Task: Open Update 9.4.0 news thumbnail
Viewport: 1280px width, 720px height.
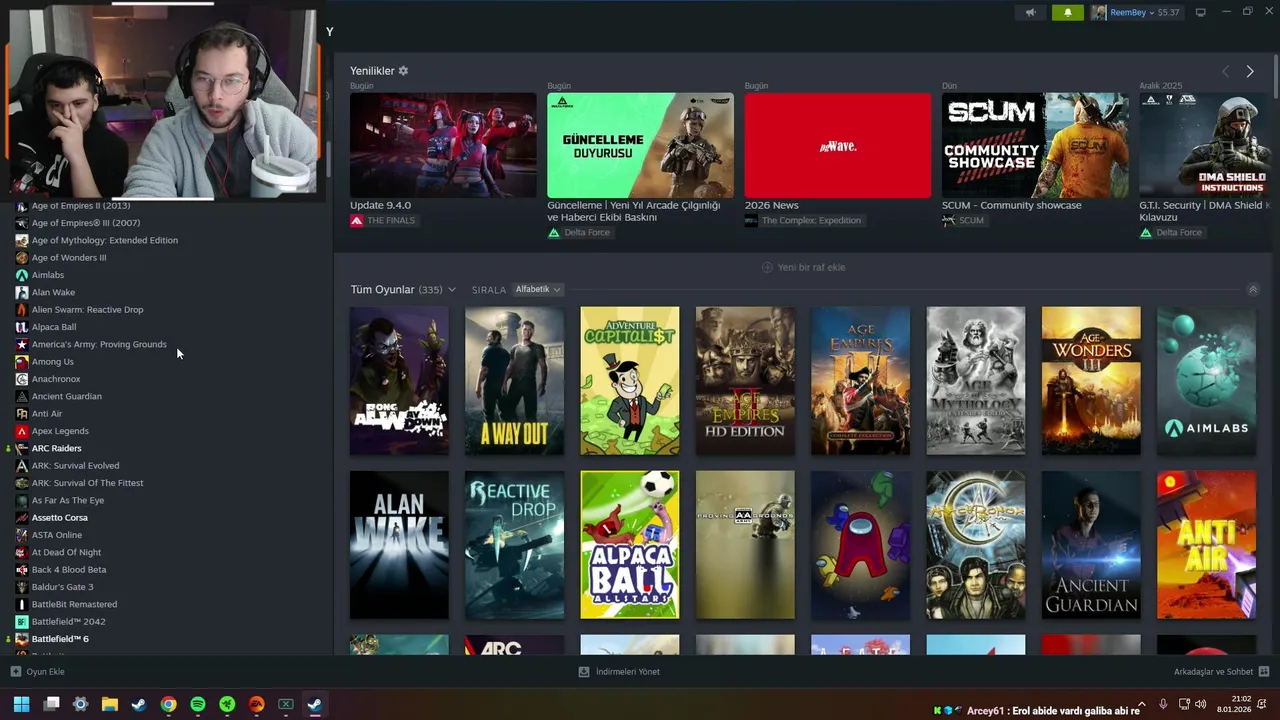Action: tap(443, 145)
